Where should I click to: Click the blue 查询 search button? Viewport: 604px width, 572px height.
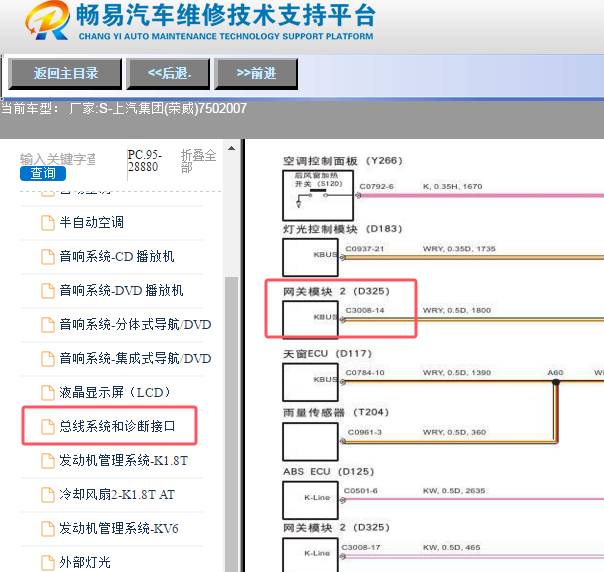[43, 173]
